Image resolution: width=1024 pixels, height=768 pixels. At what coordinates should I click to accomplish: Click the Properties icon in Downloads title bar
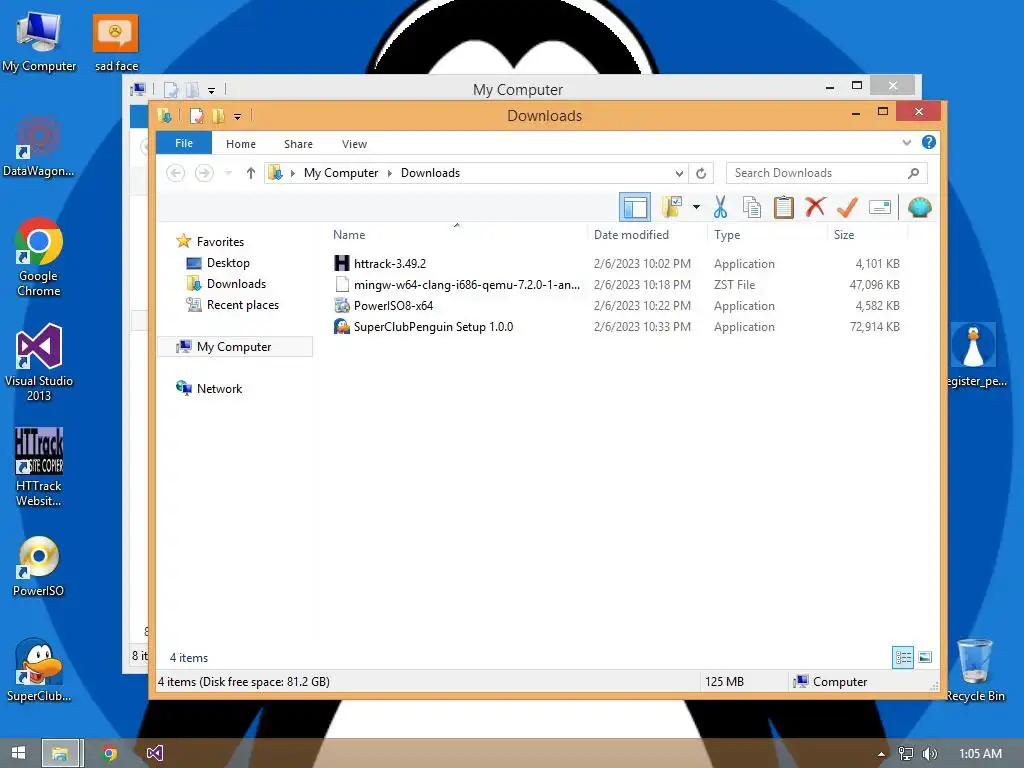(x=196, y=116)
